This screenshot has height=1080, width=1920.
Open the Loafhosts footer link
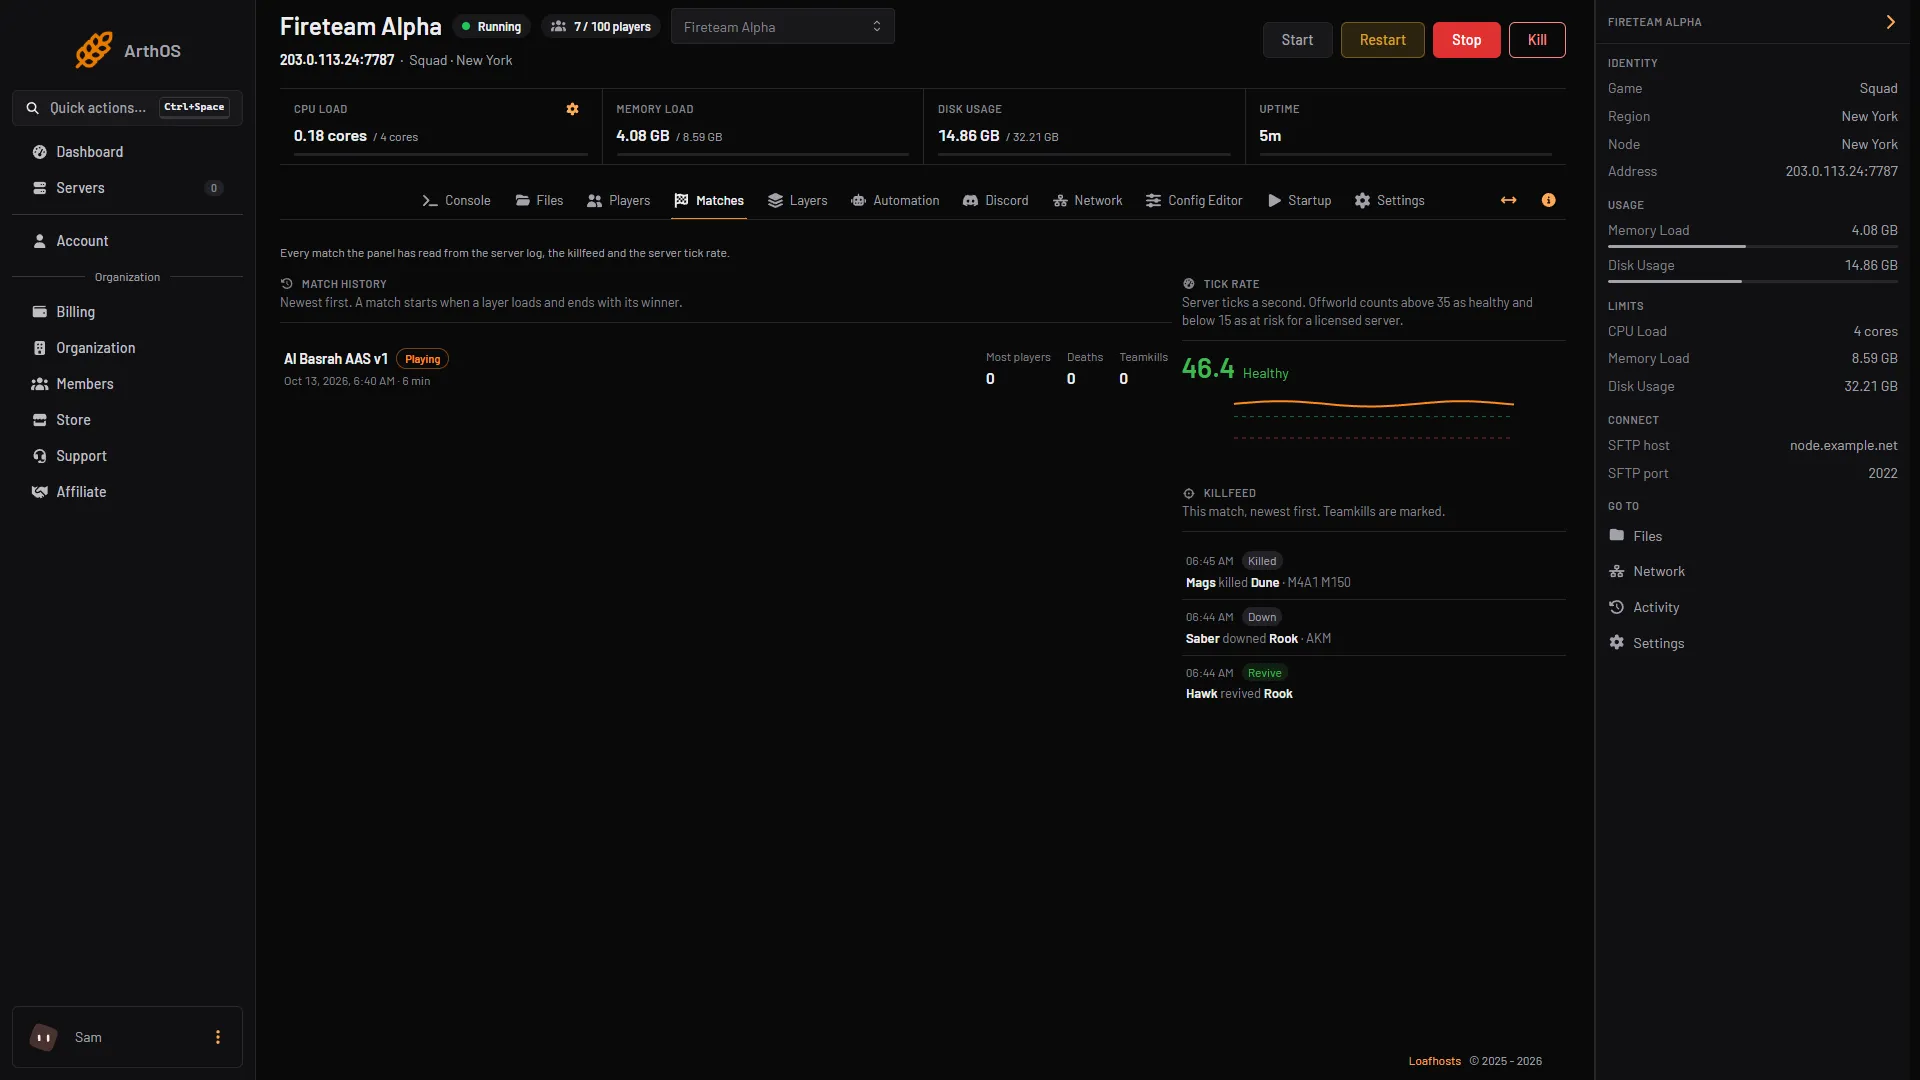click(1434, 1061)
